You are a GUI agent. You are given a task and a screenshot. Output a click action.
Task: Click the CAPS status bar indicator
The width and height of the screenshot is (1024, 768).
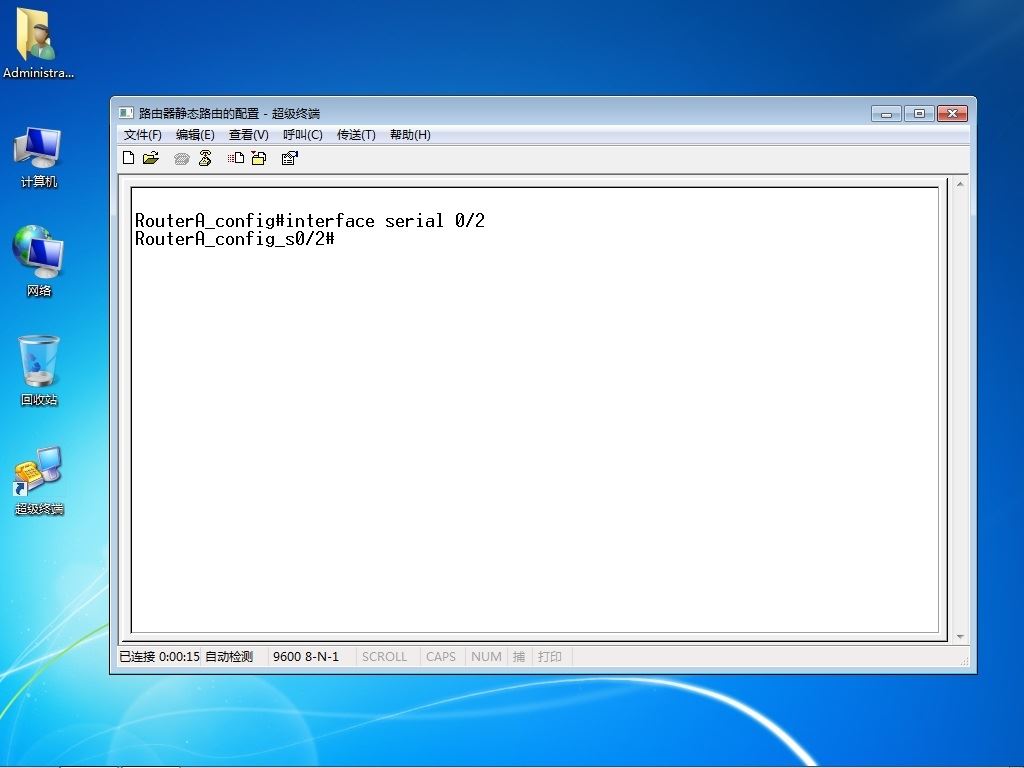click(441, 656)
